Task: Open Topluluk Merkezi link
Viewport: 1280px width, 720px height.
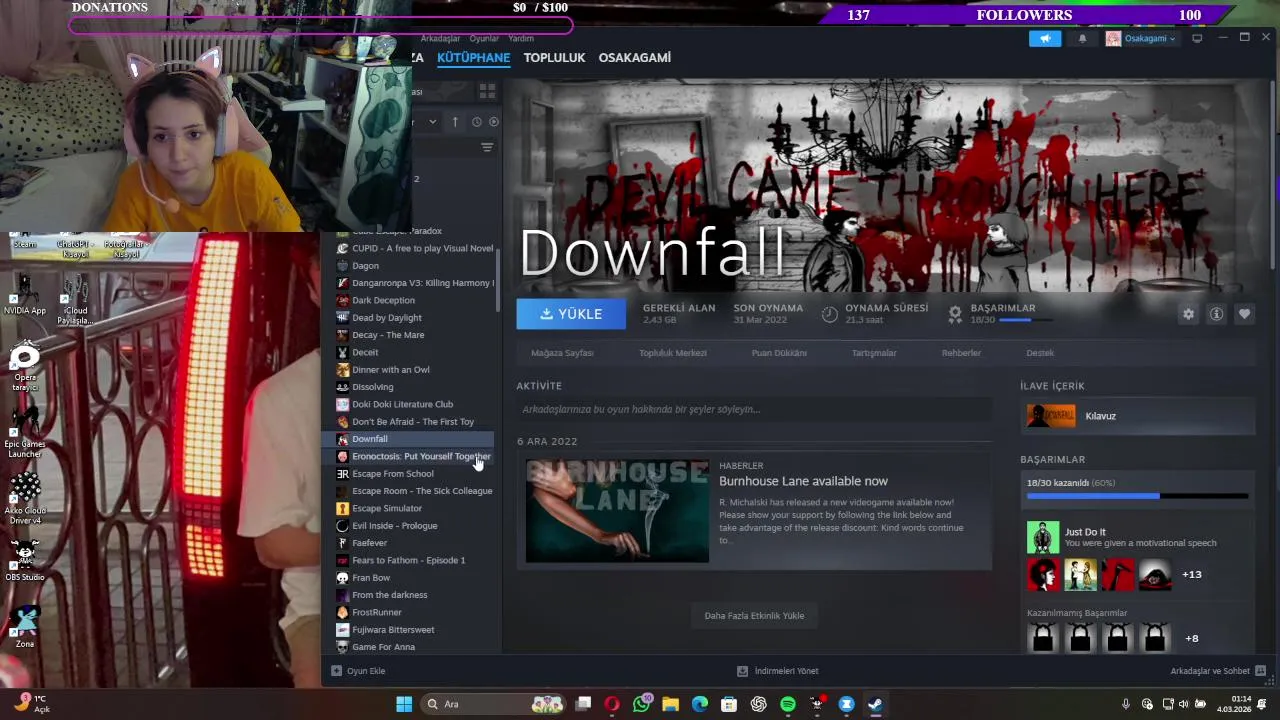Action: [x=673, y=353]
